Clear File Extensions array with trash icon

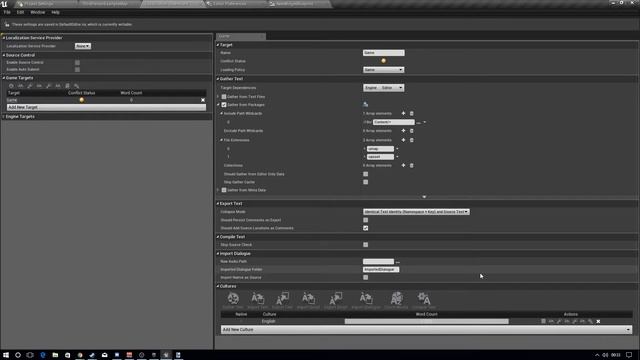411,140
